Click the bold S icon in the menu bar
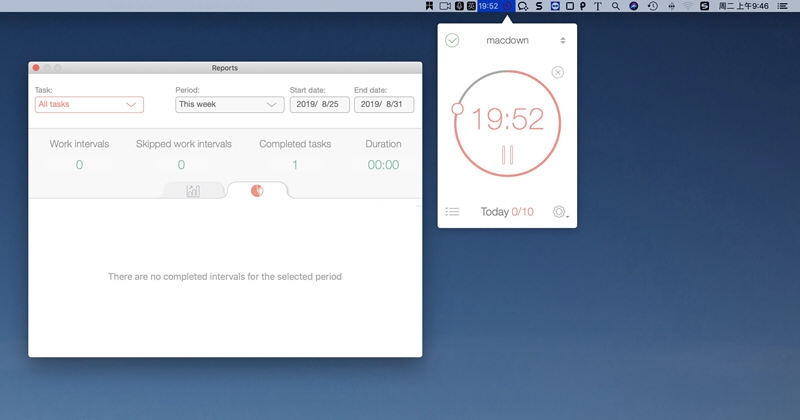Image resolution: width=800 pixels, height=420 pixels. click(539, 6)
